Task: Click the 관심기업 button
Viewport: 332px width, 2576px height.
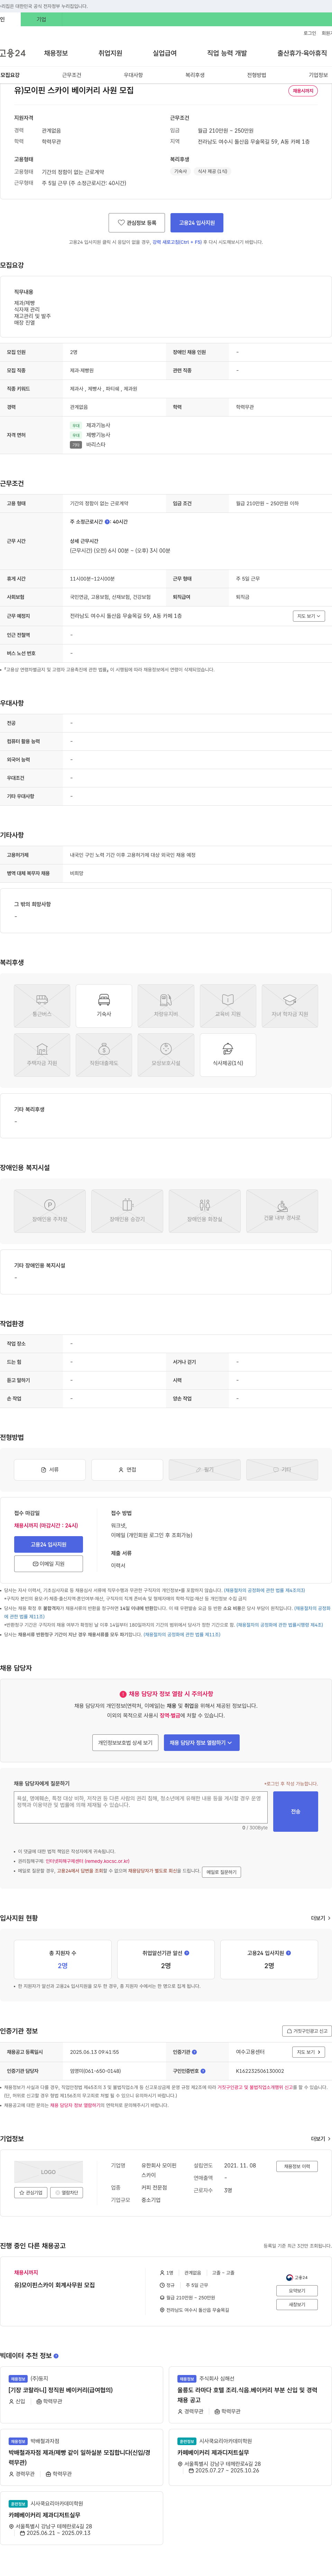Action: [x=31, y=2193]
